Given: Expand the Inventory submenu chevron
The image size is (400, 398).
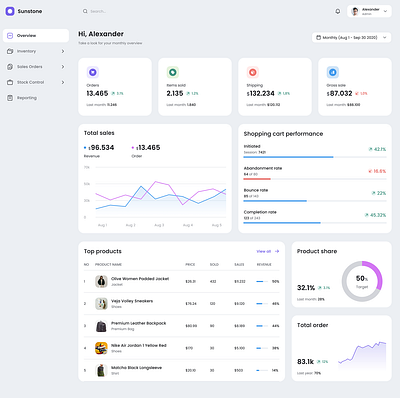Looking at the screenshot, I should 63,51.
